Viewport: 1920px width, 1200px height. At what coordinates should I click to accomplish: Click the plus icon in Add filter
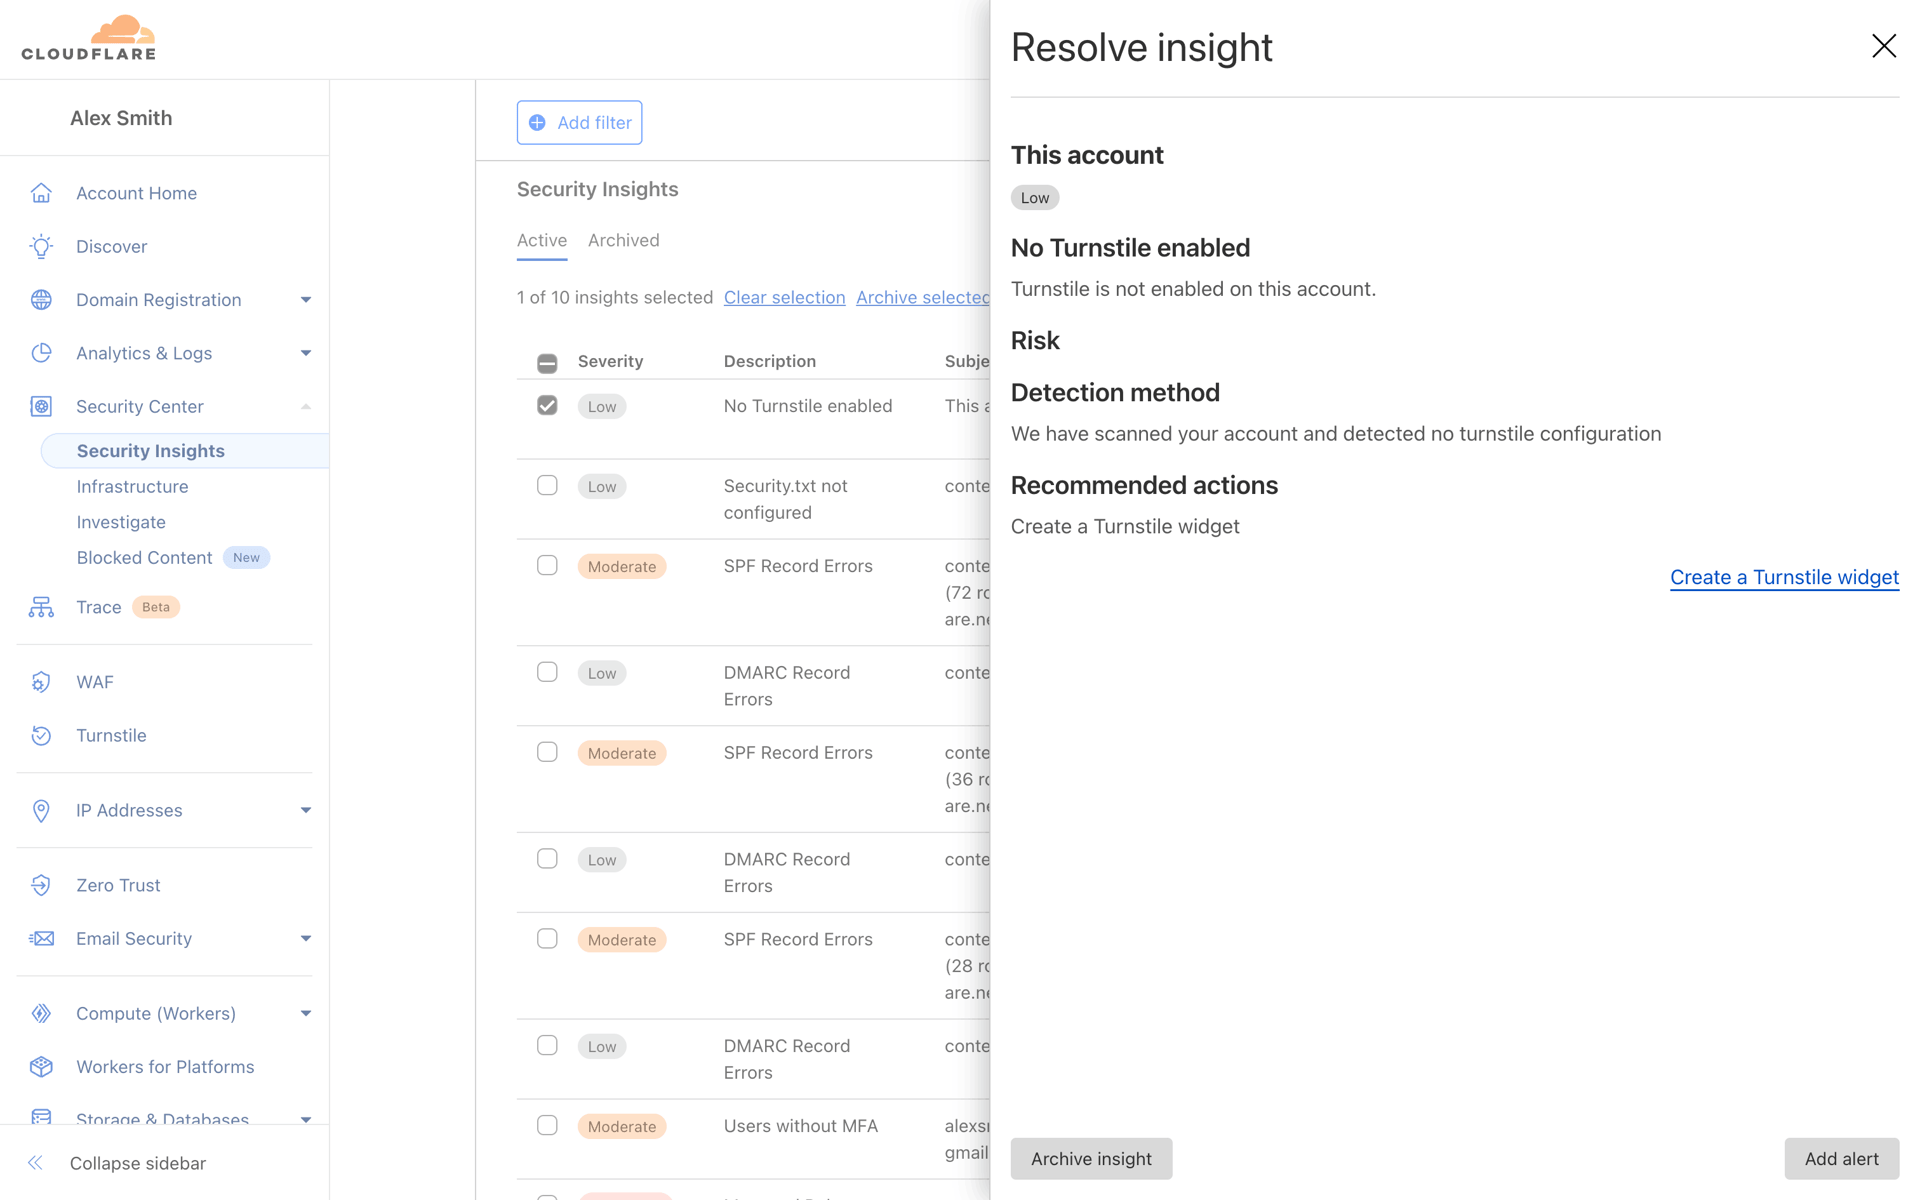537,122
